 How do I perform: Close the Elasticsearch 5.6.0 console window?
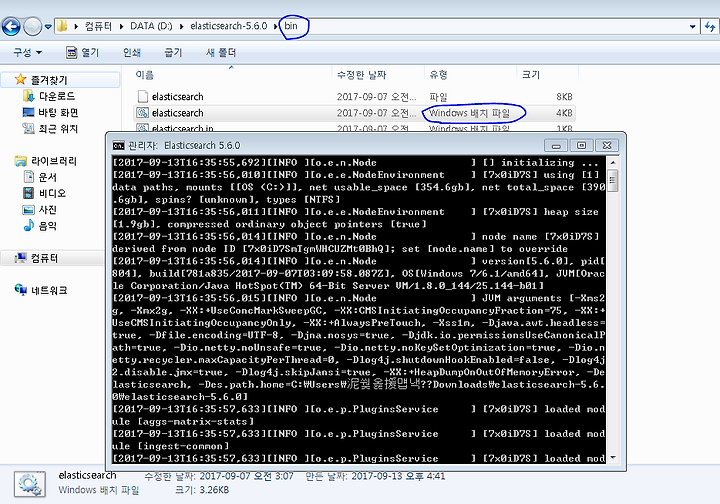607,146
